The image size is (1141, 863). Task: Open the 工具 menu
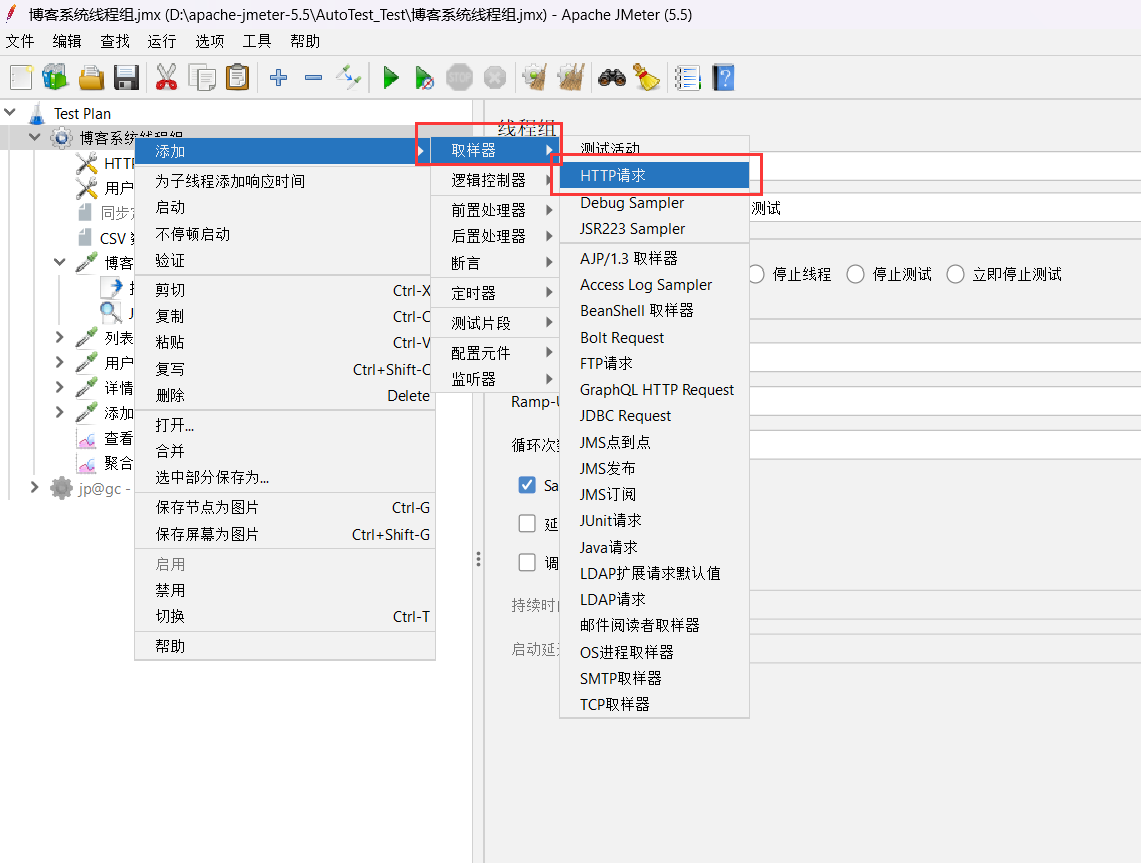point(256,41)
